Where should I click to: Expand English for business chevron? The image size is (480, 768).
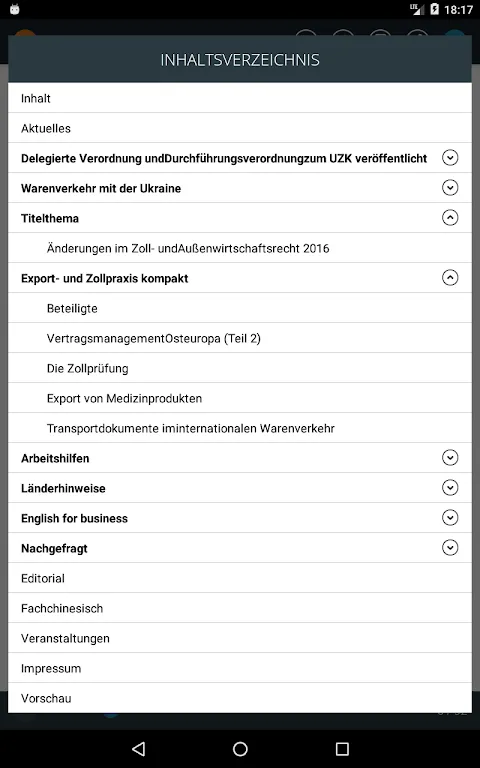[x=450, y=518]
